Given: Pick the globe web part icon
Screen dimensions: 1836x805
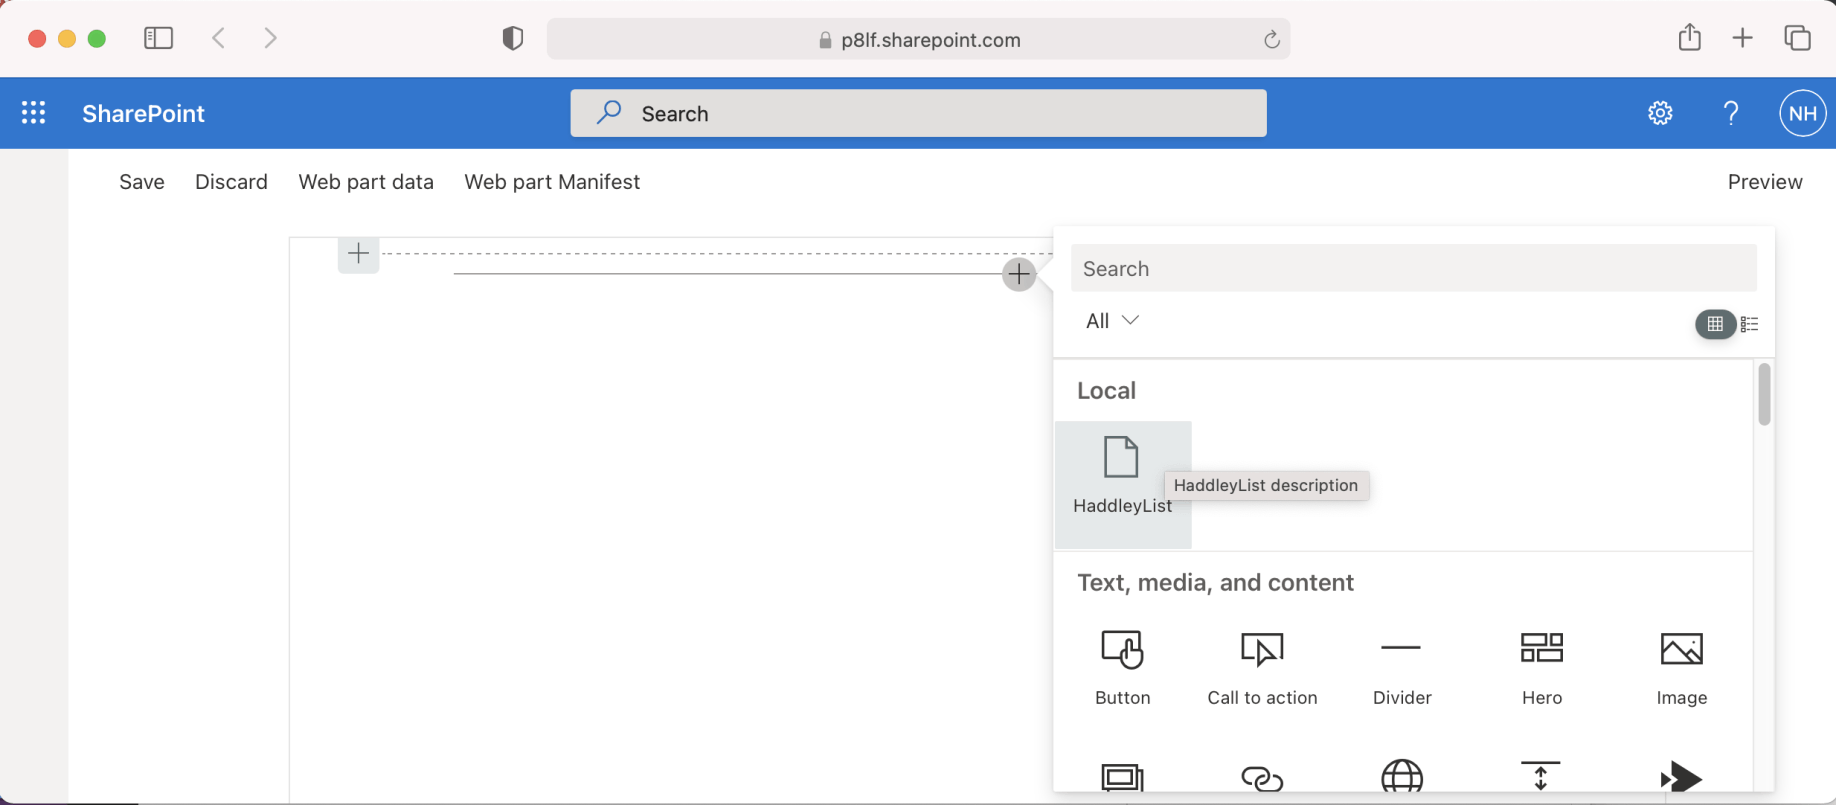Looking at the screenshot, I should point(1402,776).
